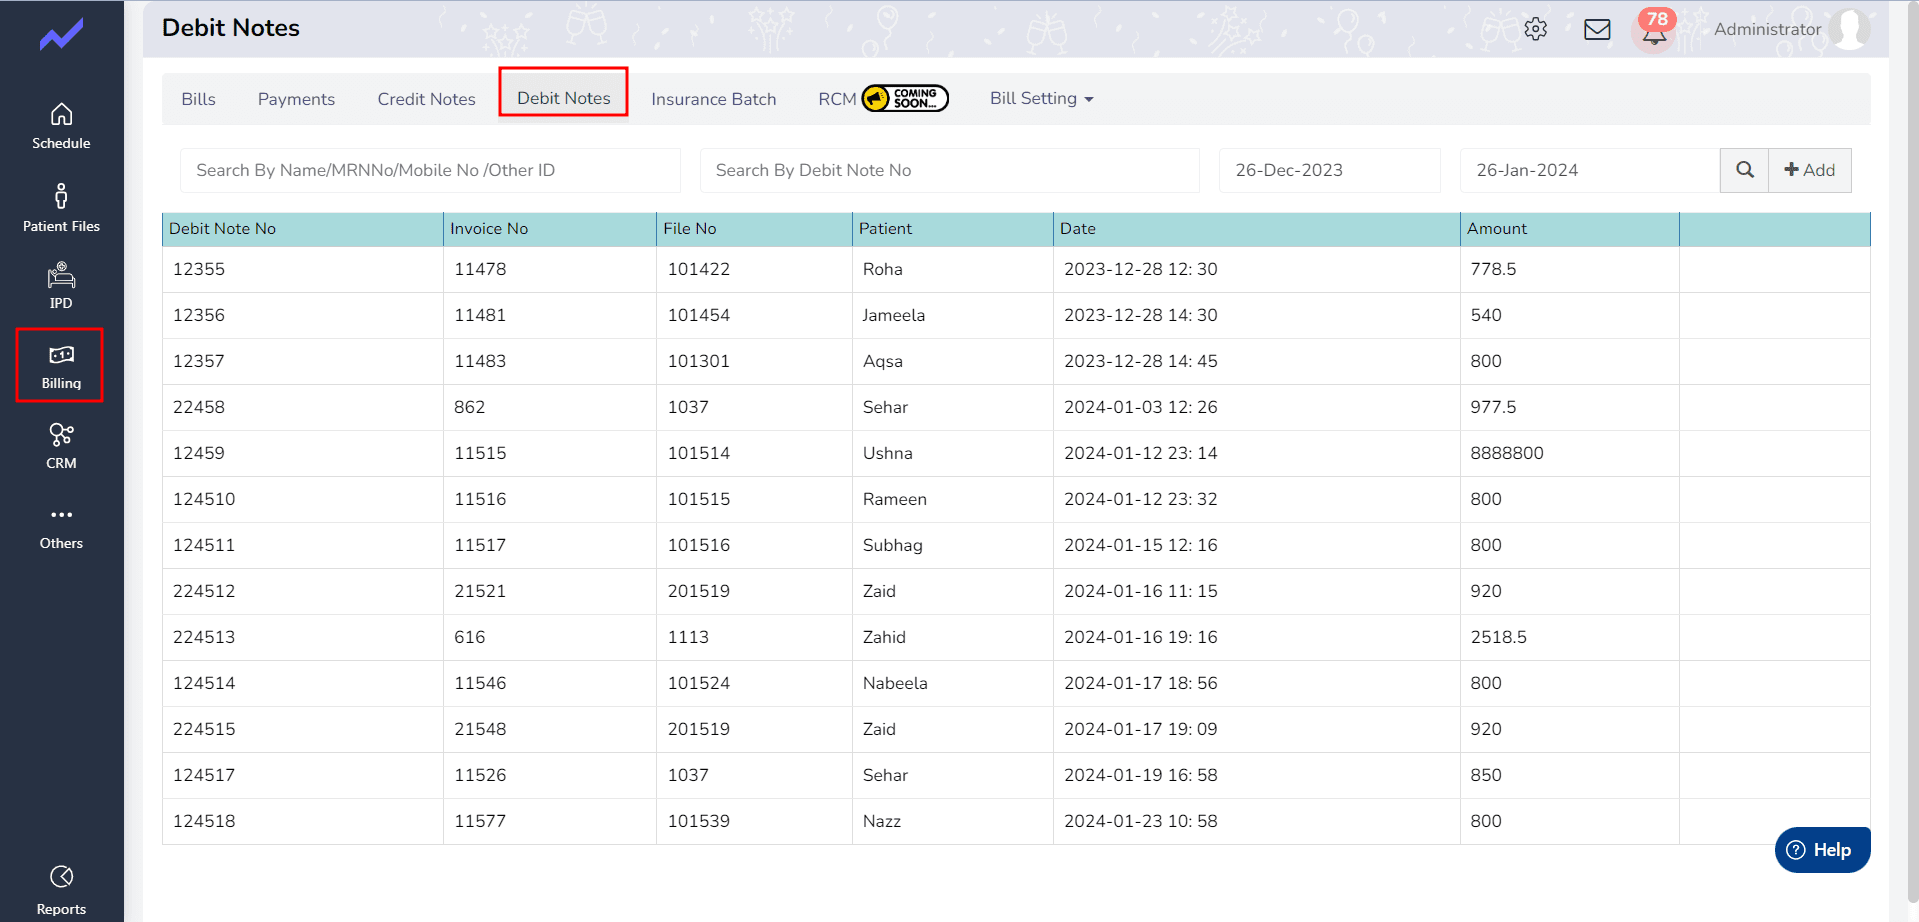The height and width of the screenshot is (922, 1919).
Task: Click the Amount column header
Action: pos(1570,229)
